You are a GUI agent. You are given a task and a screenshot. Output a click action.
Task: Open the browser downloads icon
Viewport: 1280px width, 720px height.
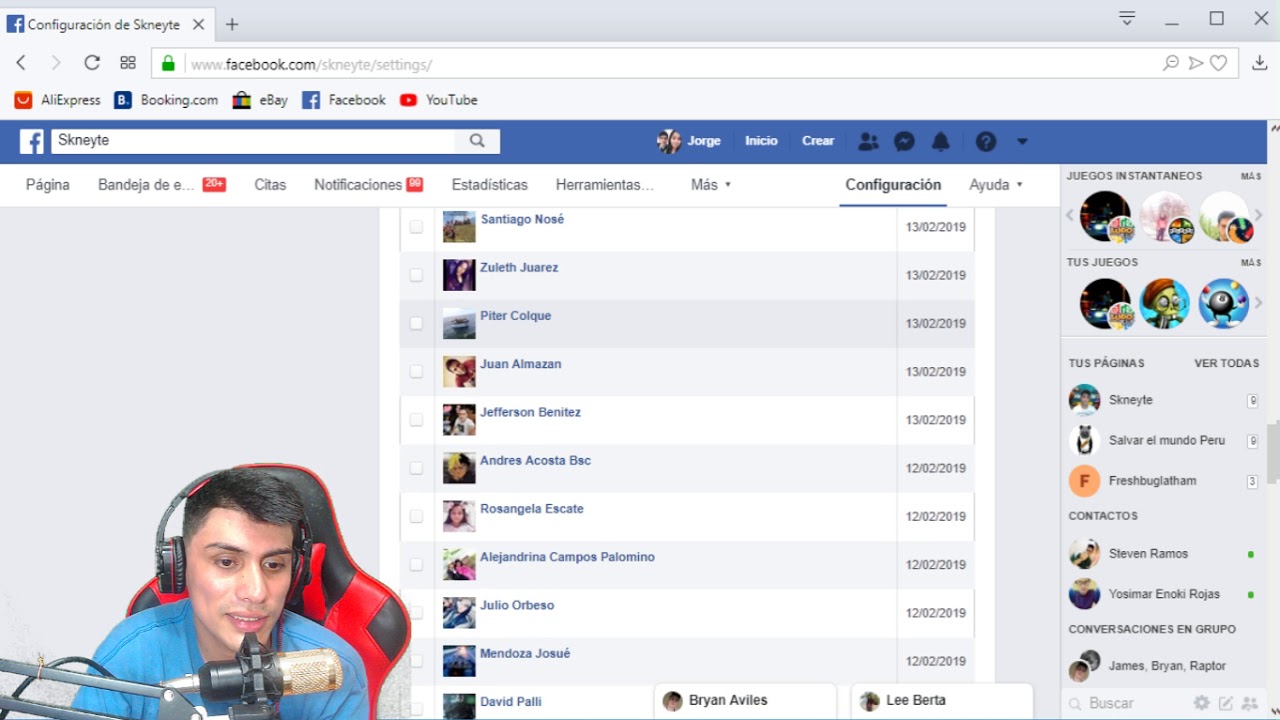1259,63
